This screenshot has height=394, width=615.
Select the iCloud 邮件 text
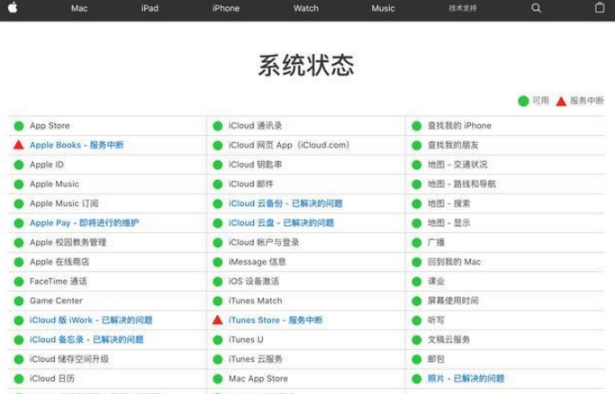[x=251, y=184]
